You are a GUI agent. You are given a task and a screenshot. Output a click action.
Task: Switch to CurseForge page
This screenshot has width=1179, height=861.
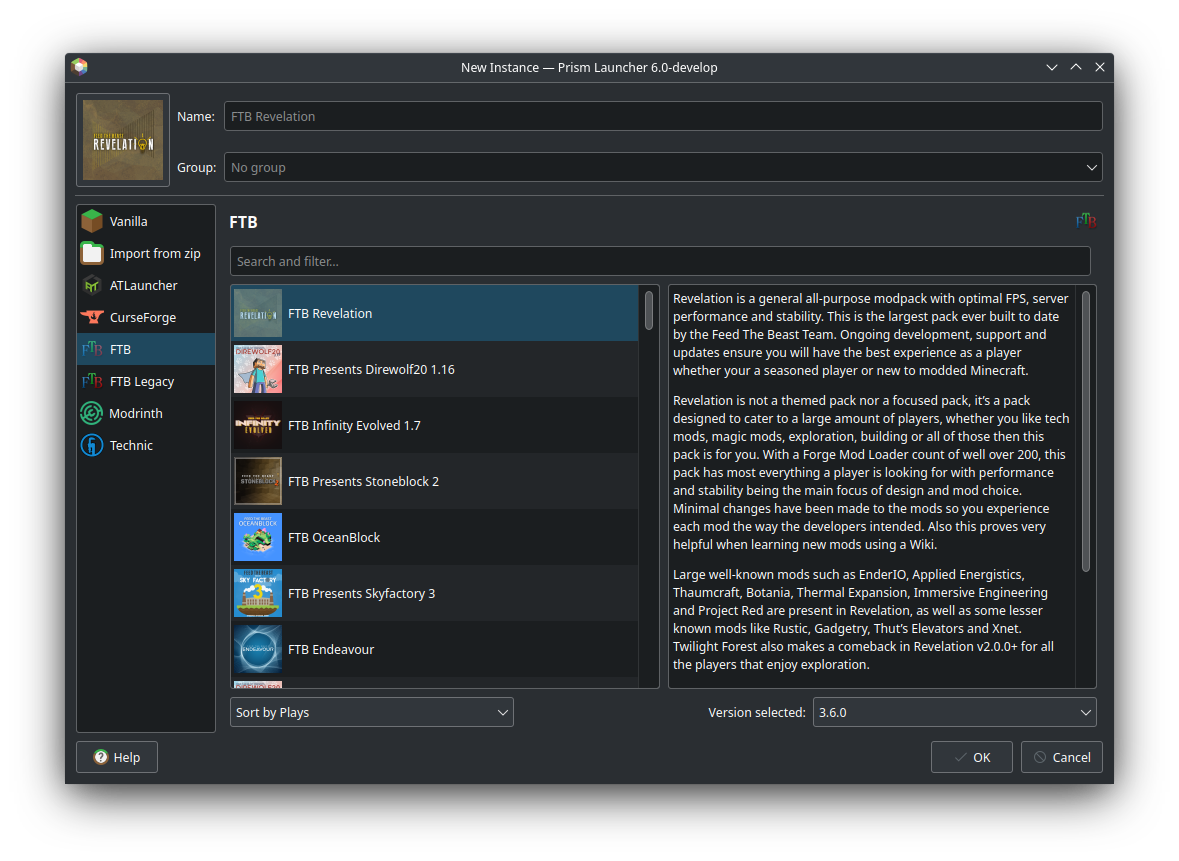pos(146,317)
